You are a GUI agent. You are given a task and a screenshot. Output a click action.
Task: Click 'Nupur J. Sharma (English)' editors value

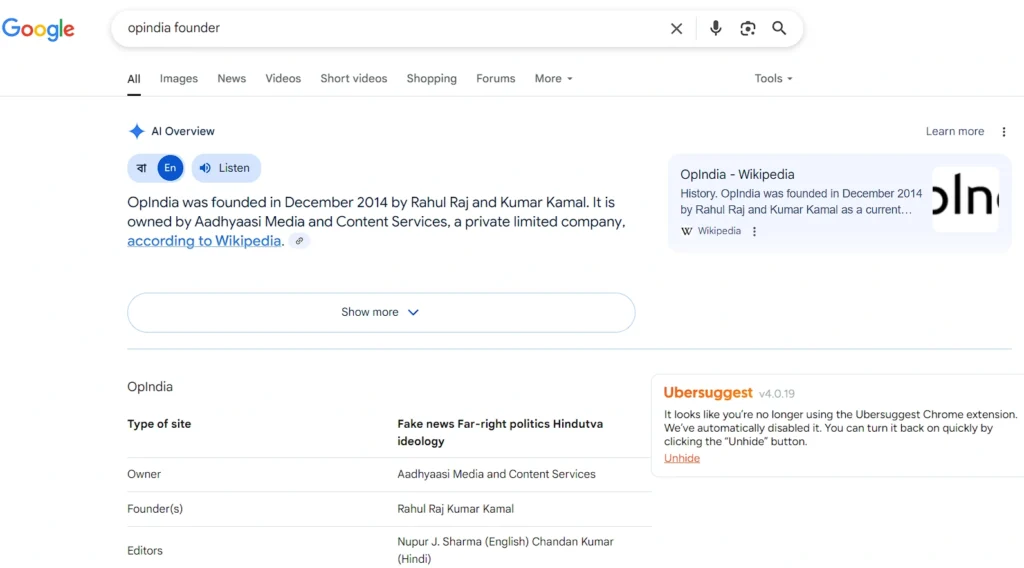pos(463,542)
